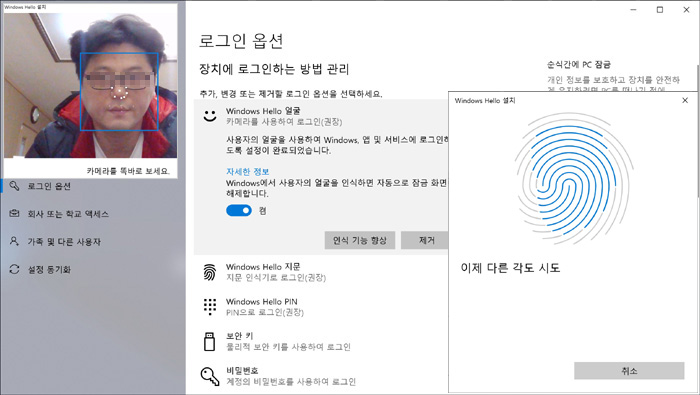Click the 카메라를 똑바로 보세요 caption

click(128, 171)
